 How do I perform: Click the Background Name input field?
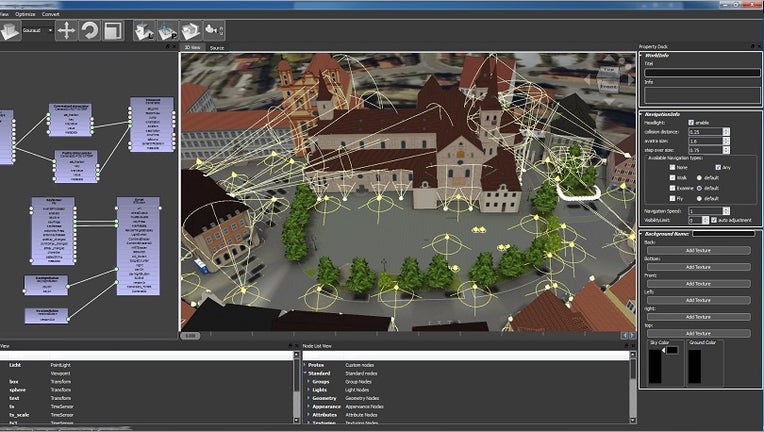(724, 234)
